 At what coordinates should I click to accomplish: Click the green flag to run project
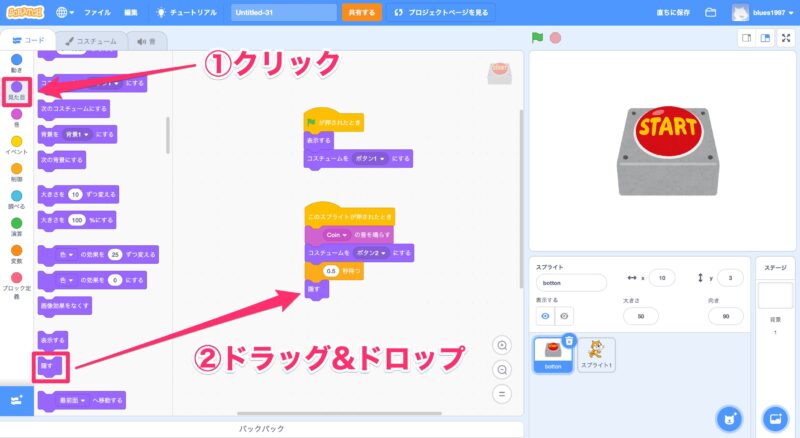point(537,38)
